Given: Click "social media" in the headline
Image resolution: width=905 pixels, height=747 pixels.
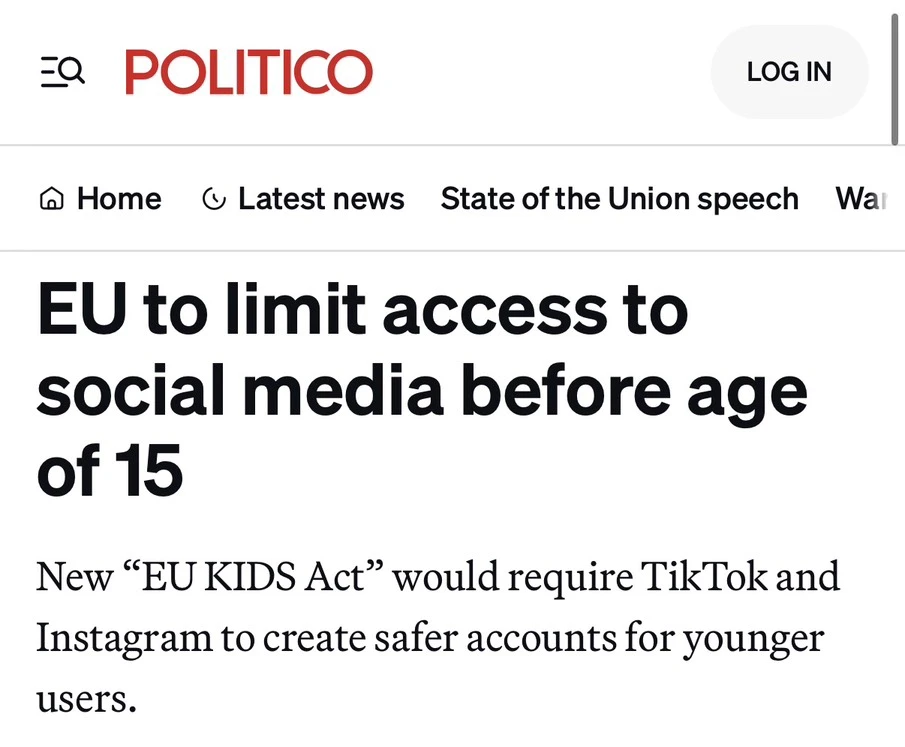Looking at the screenshot, I should [x=240, y=390].
